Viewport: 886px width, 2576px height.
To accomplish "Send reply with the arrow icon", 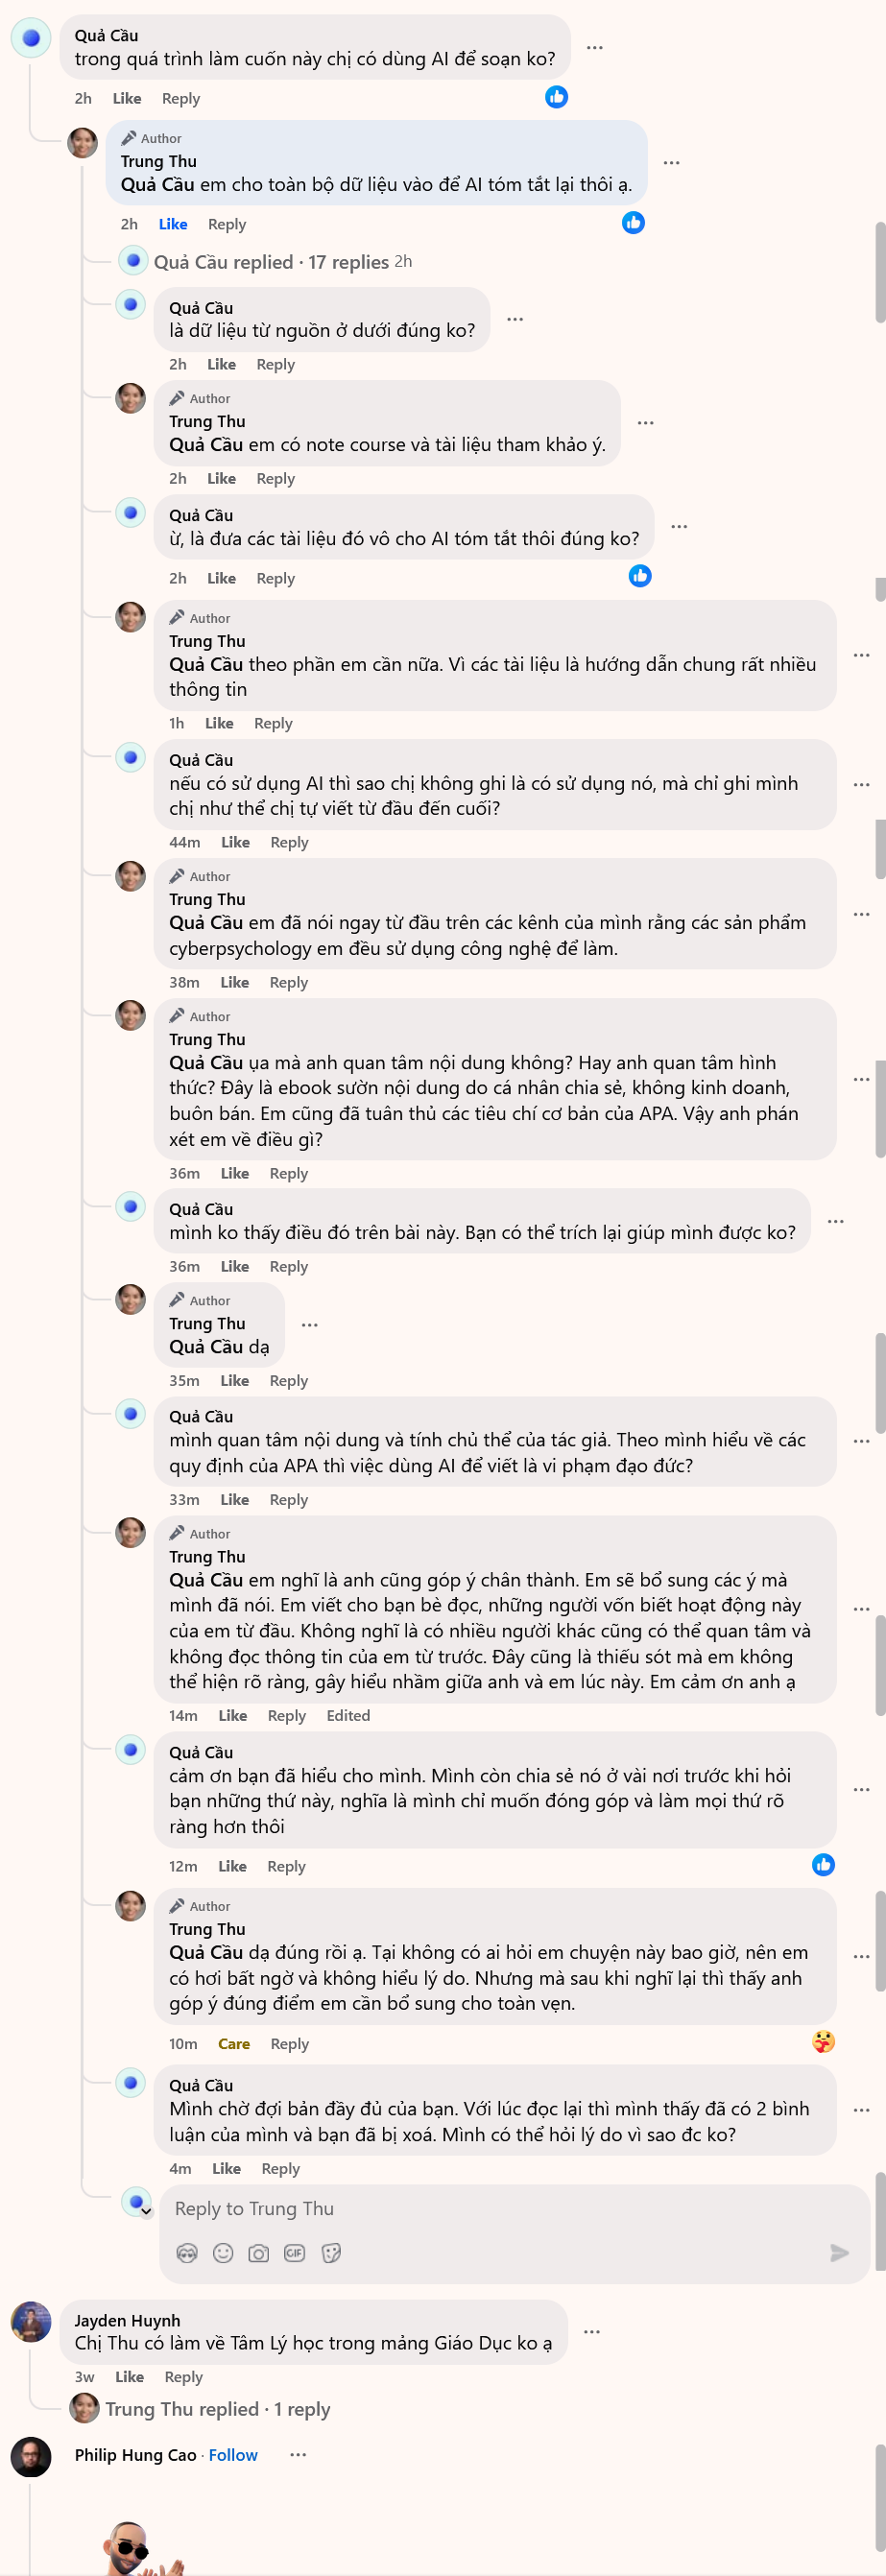I will [x=839, y=2253].
